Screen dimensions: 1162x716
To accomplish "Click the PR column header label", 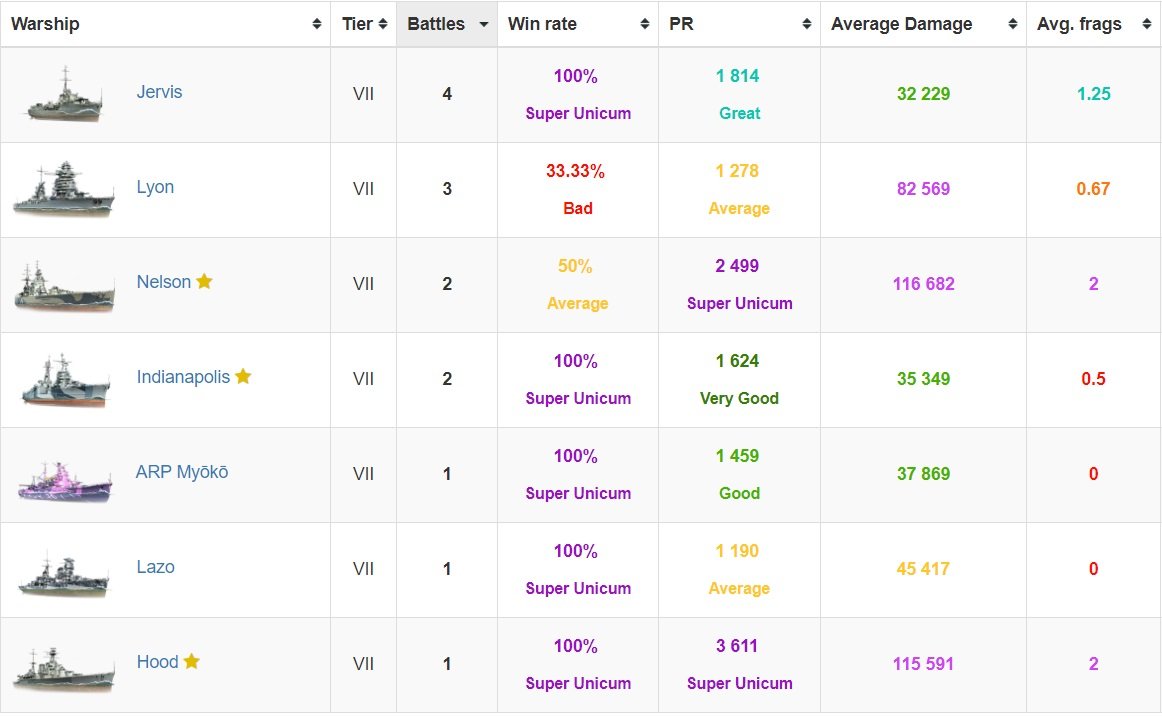I will pos(681,24).
